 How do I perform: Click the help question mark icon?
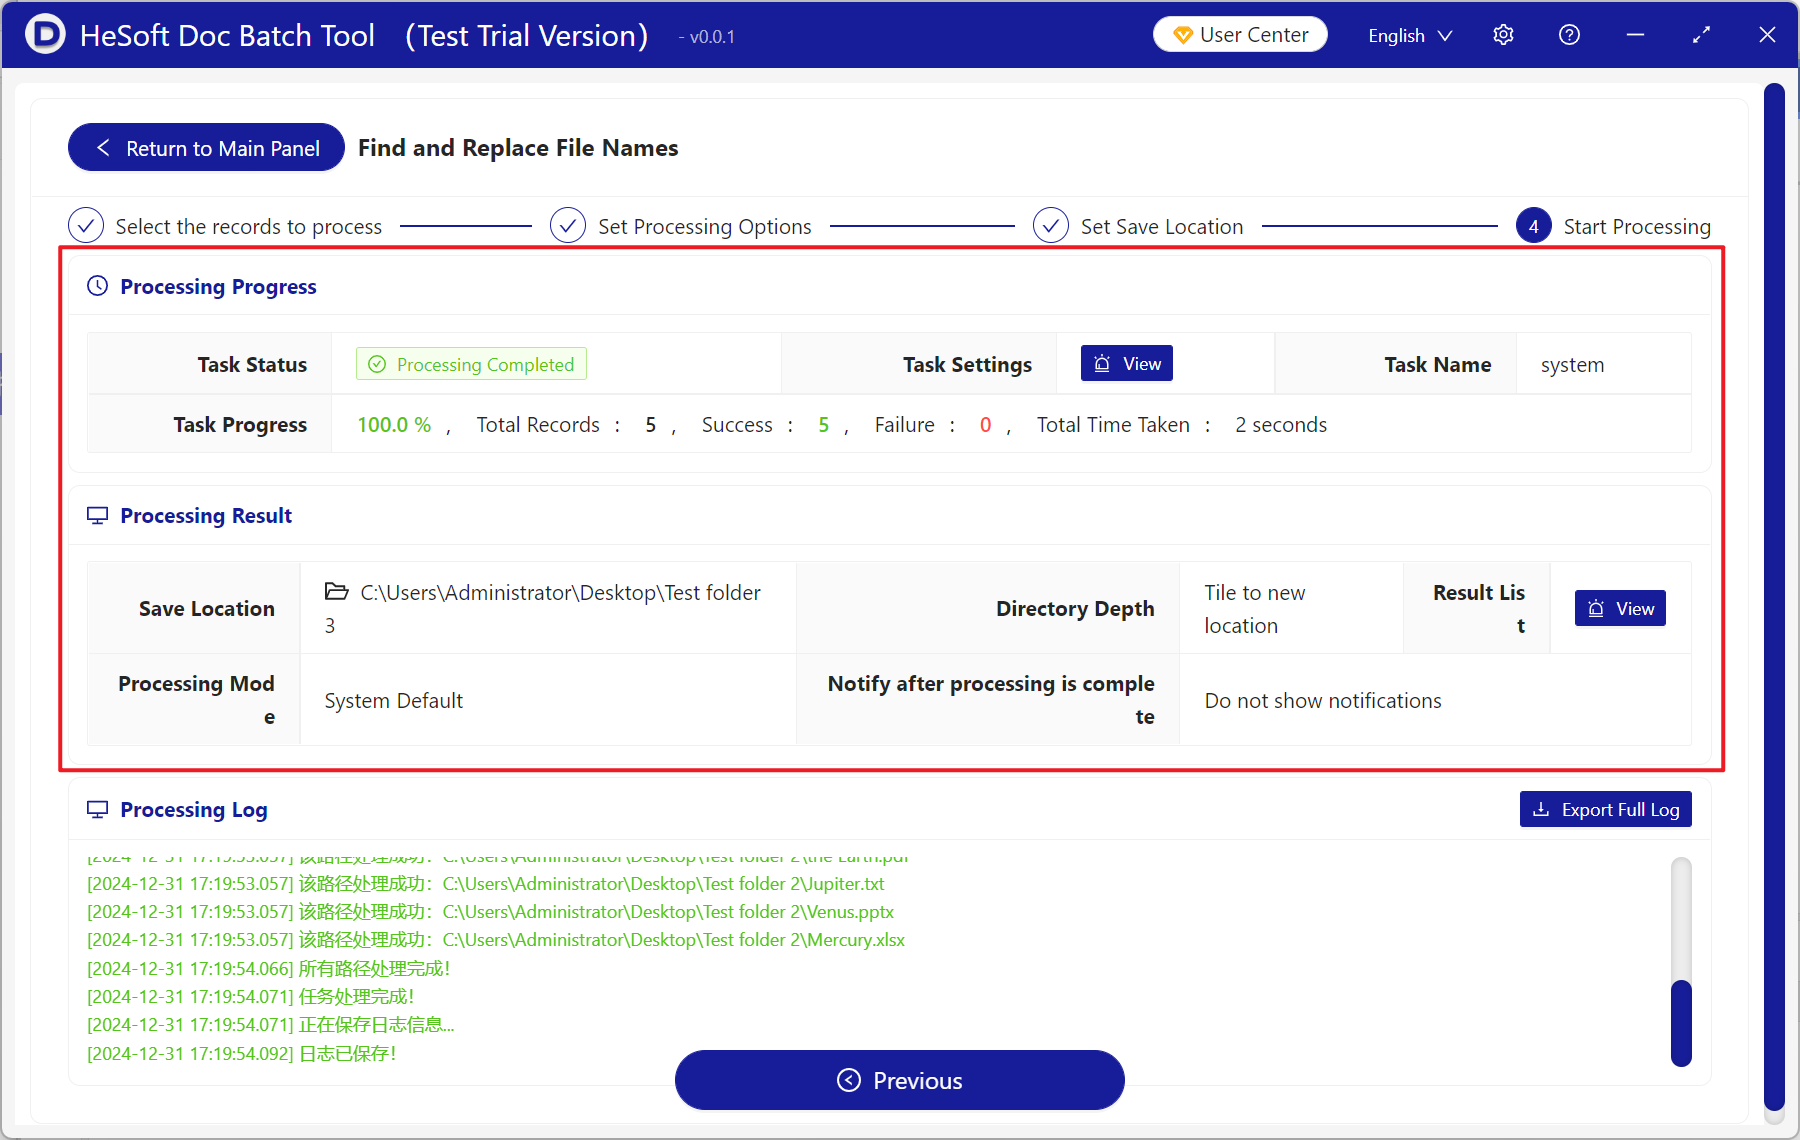[1569, 35]
